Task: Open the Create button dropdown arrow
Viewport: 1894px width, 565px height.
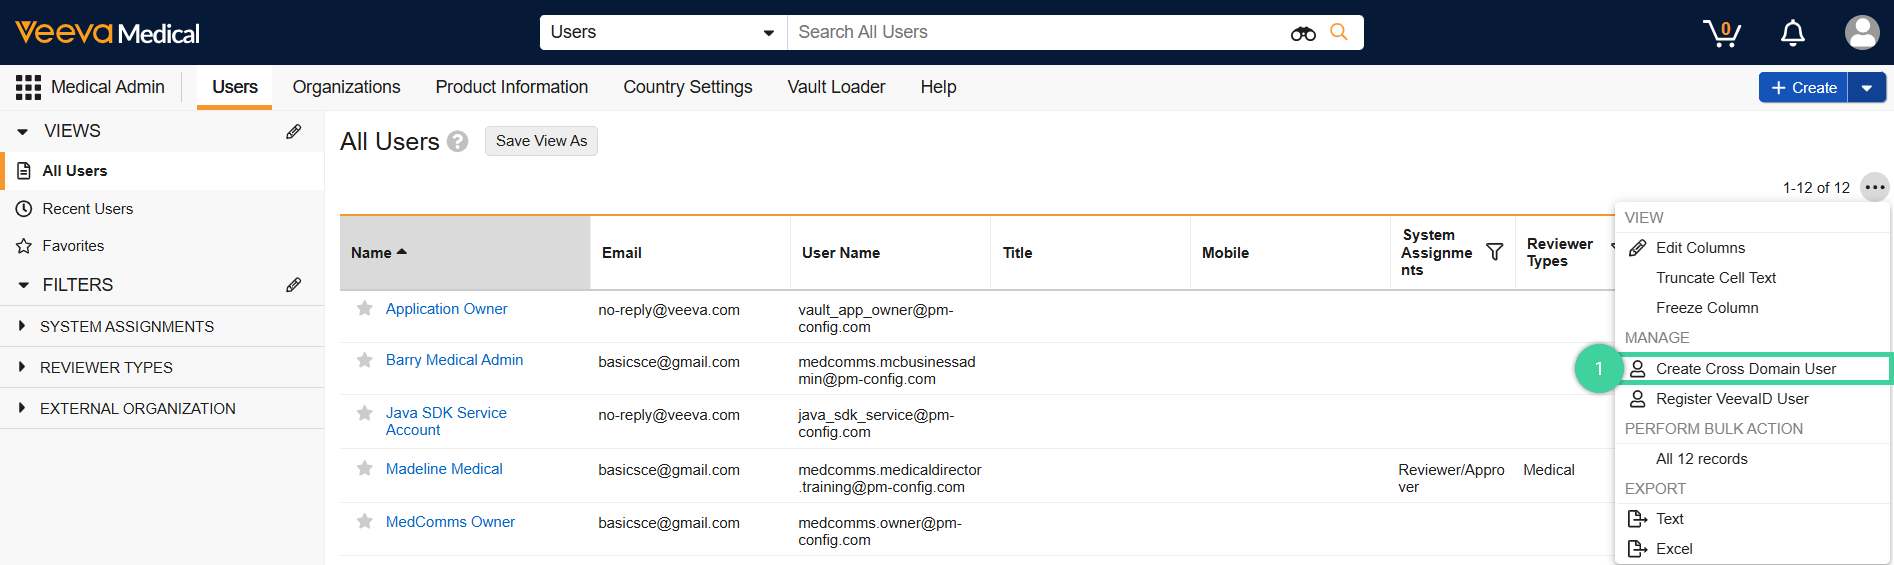Action: click(x=1867, y=88)
